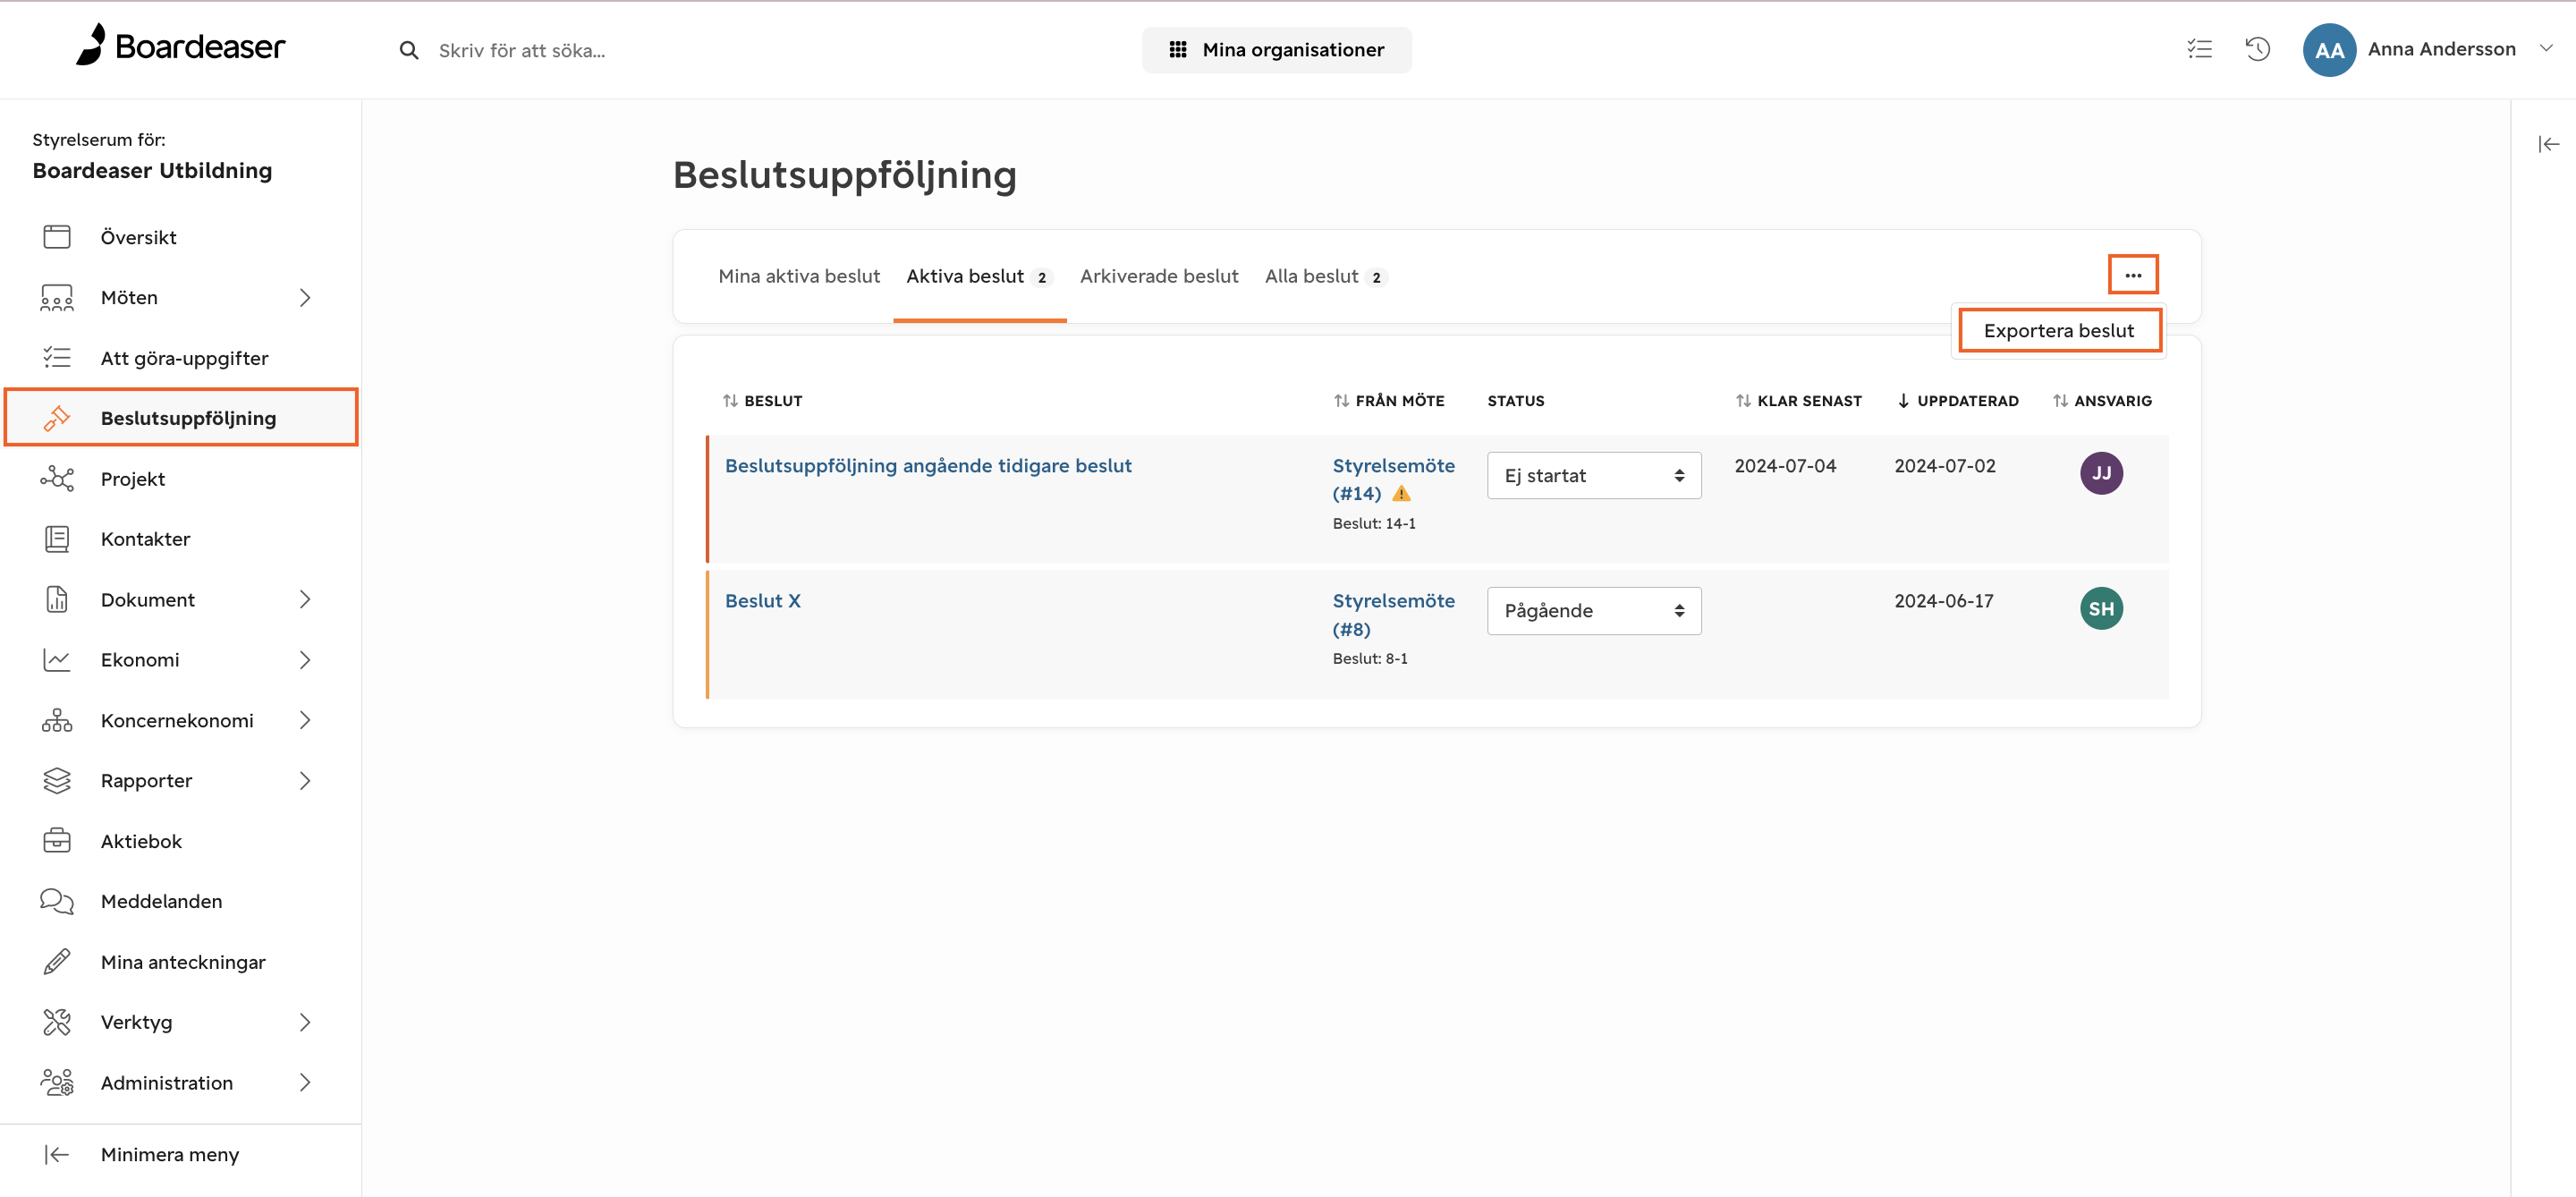The height and width of the screenshot is (1197, 2576).
Task: Click the Rapporter layers icon
Action: click(57, 781)
